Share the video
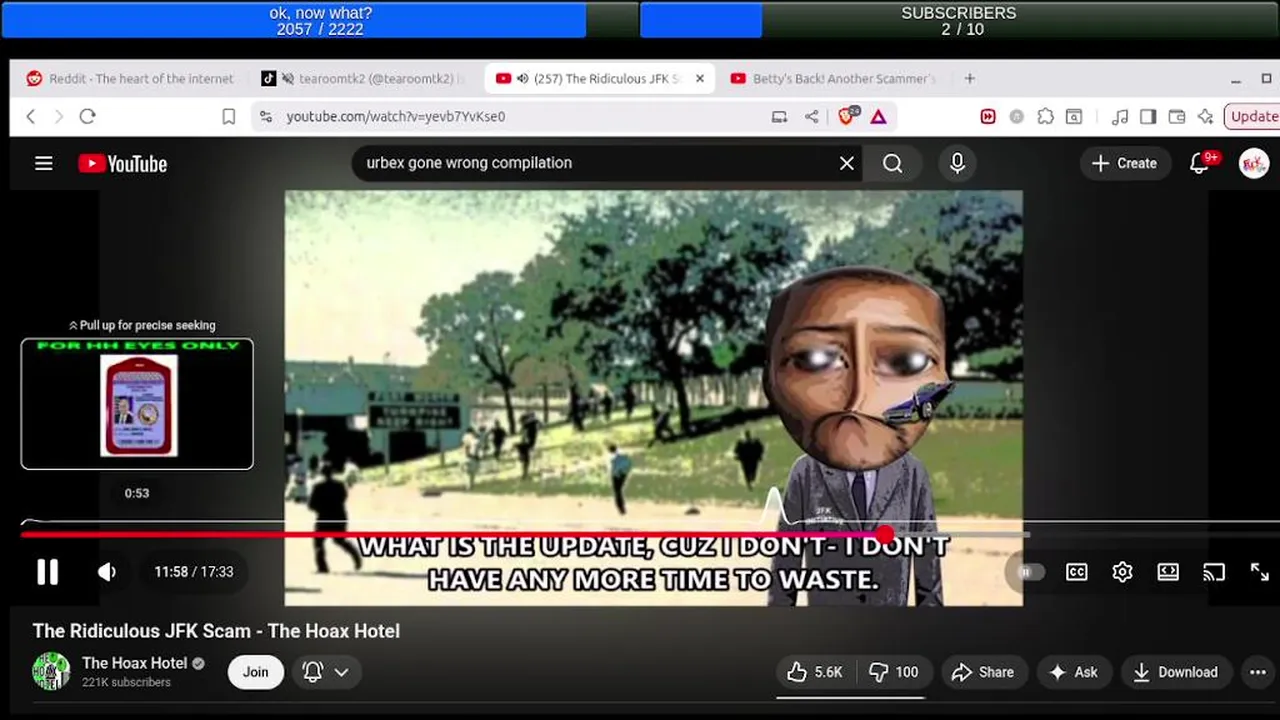 (982, 672)
